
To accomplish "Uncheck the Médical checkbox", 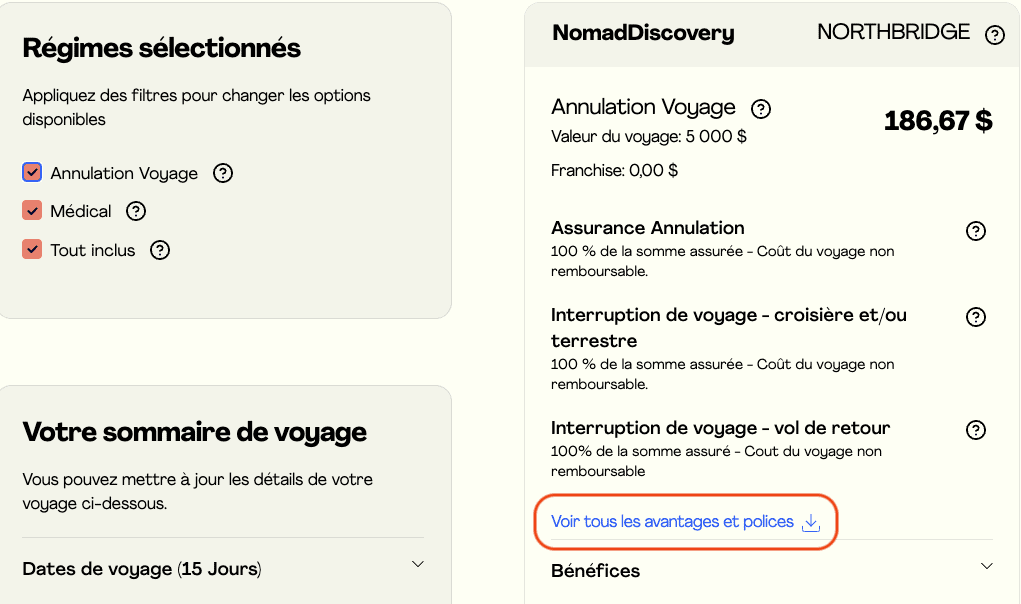I will pyautogui.click(x=32, y=211).
